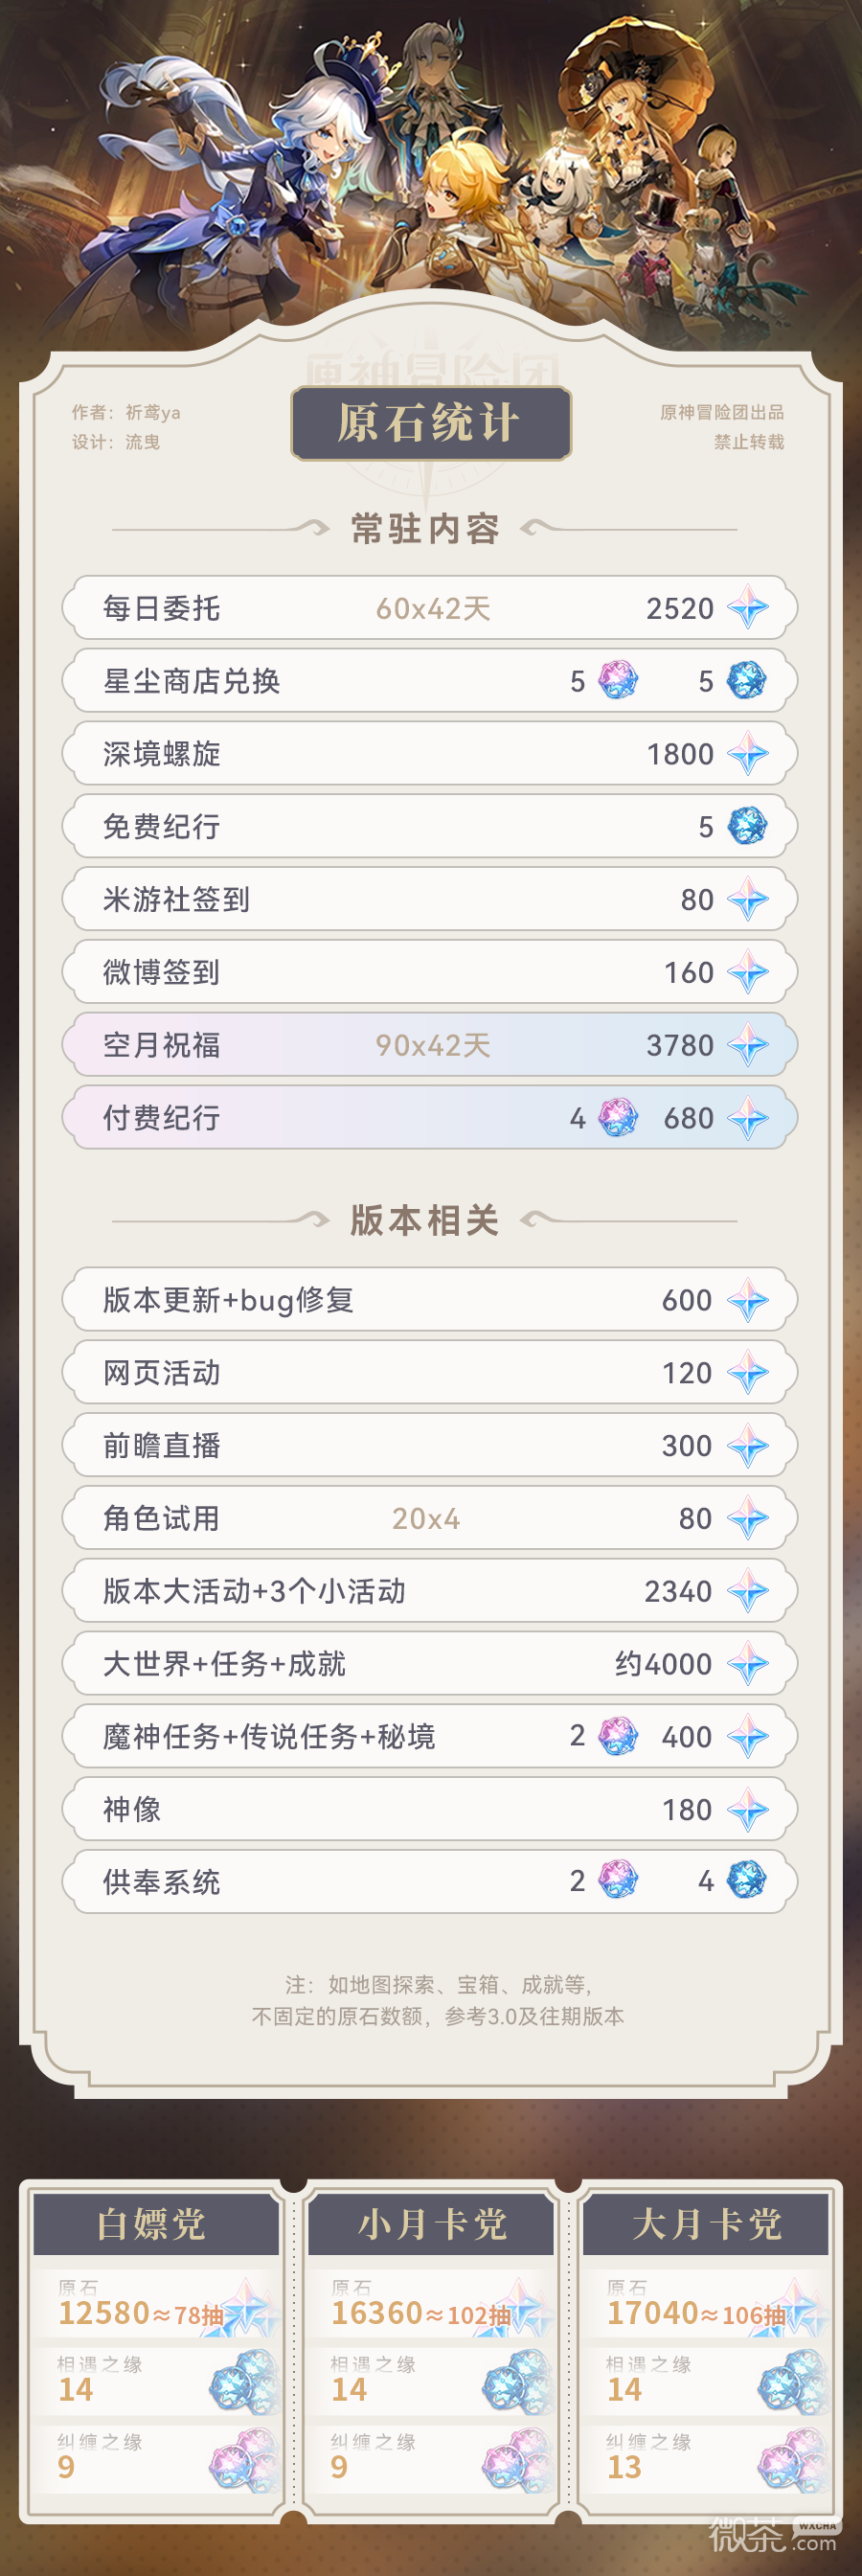This screenshot has width=862, height=2576.
Task: Click the 微茶.com watermark link
Action: (771, 2537)
